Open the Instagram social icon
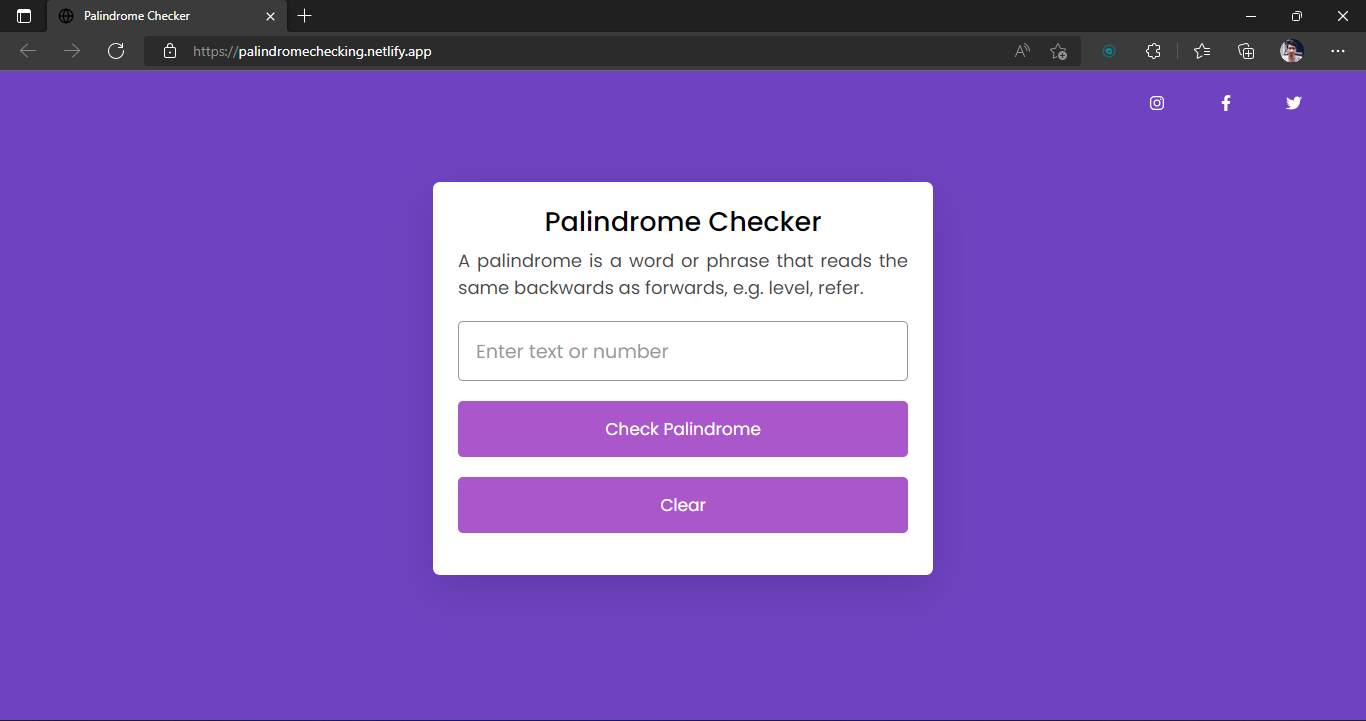The width and height of the screenshot is (1366, 721). pos(1157,103)
